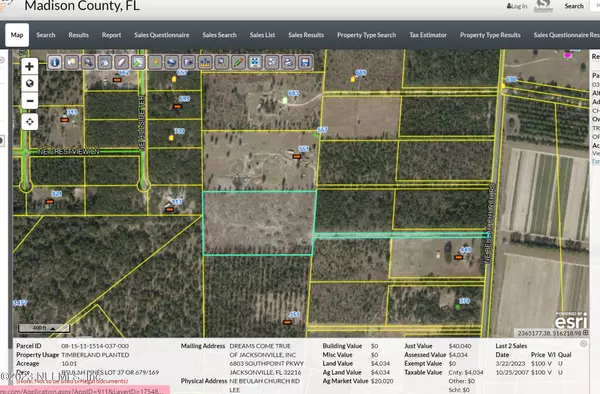This screenshot has height=394, width=600.
Task: Select the magnifier zoom tool
Action: point(88,62)
